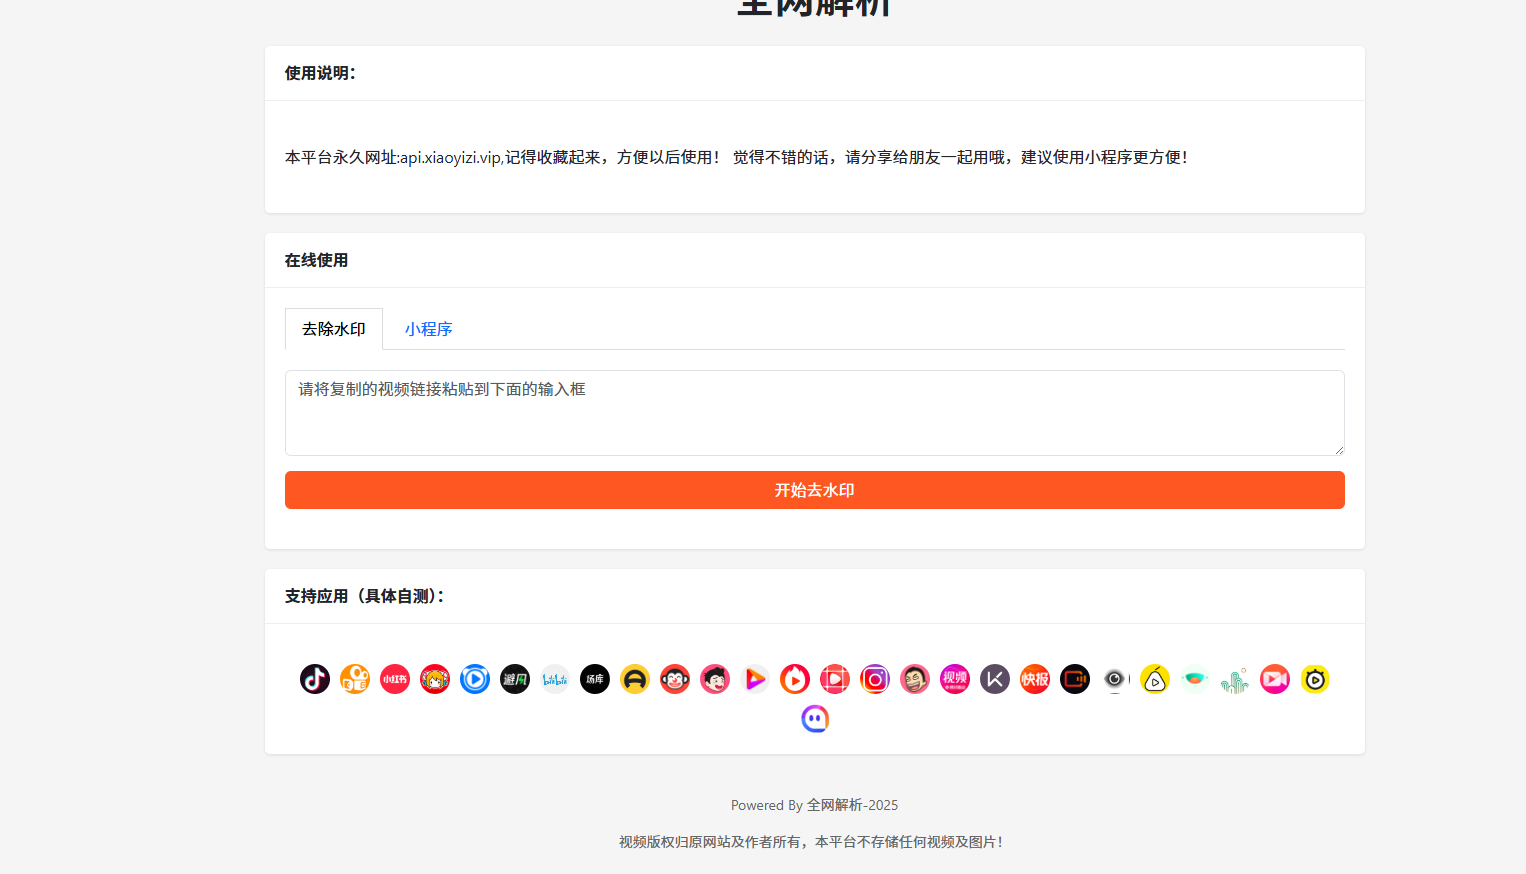
Task: Select the red Xiaohongshu icon
Action: (395, 679)
